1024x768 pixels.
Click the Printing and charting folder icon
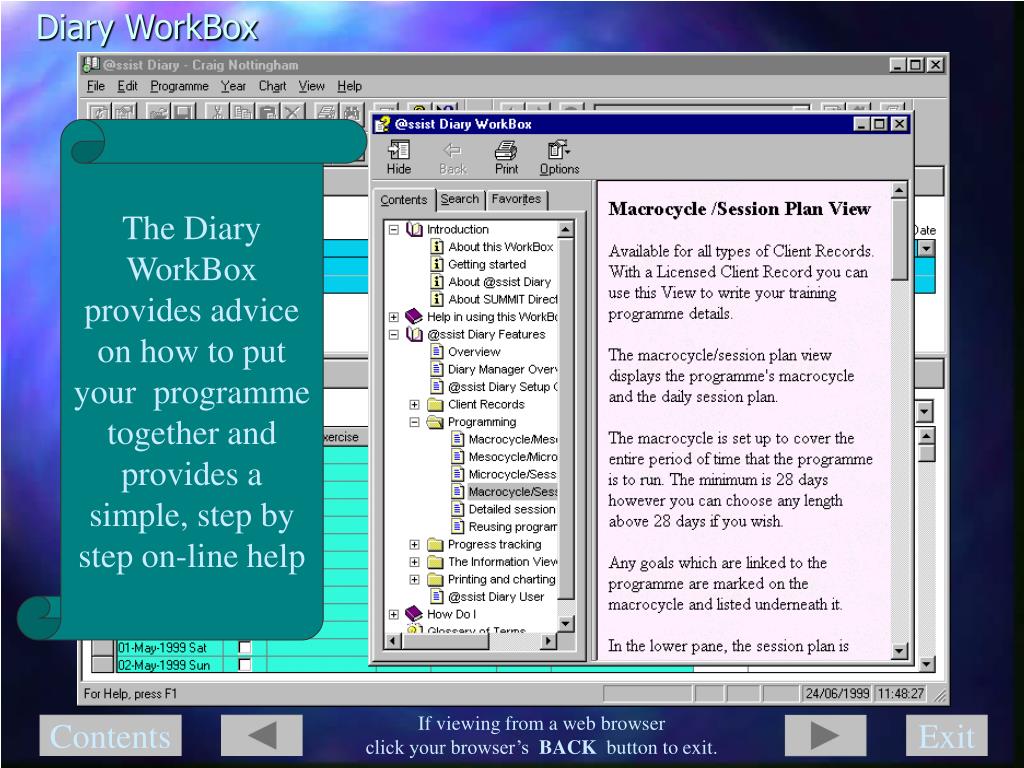(435, 579)
